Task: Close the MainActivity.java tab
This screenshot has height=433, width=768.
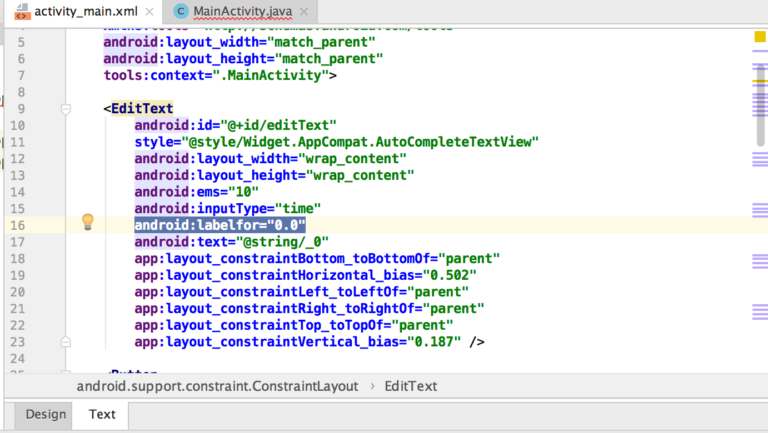Action: [x=304, y=11]
